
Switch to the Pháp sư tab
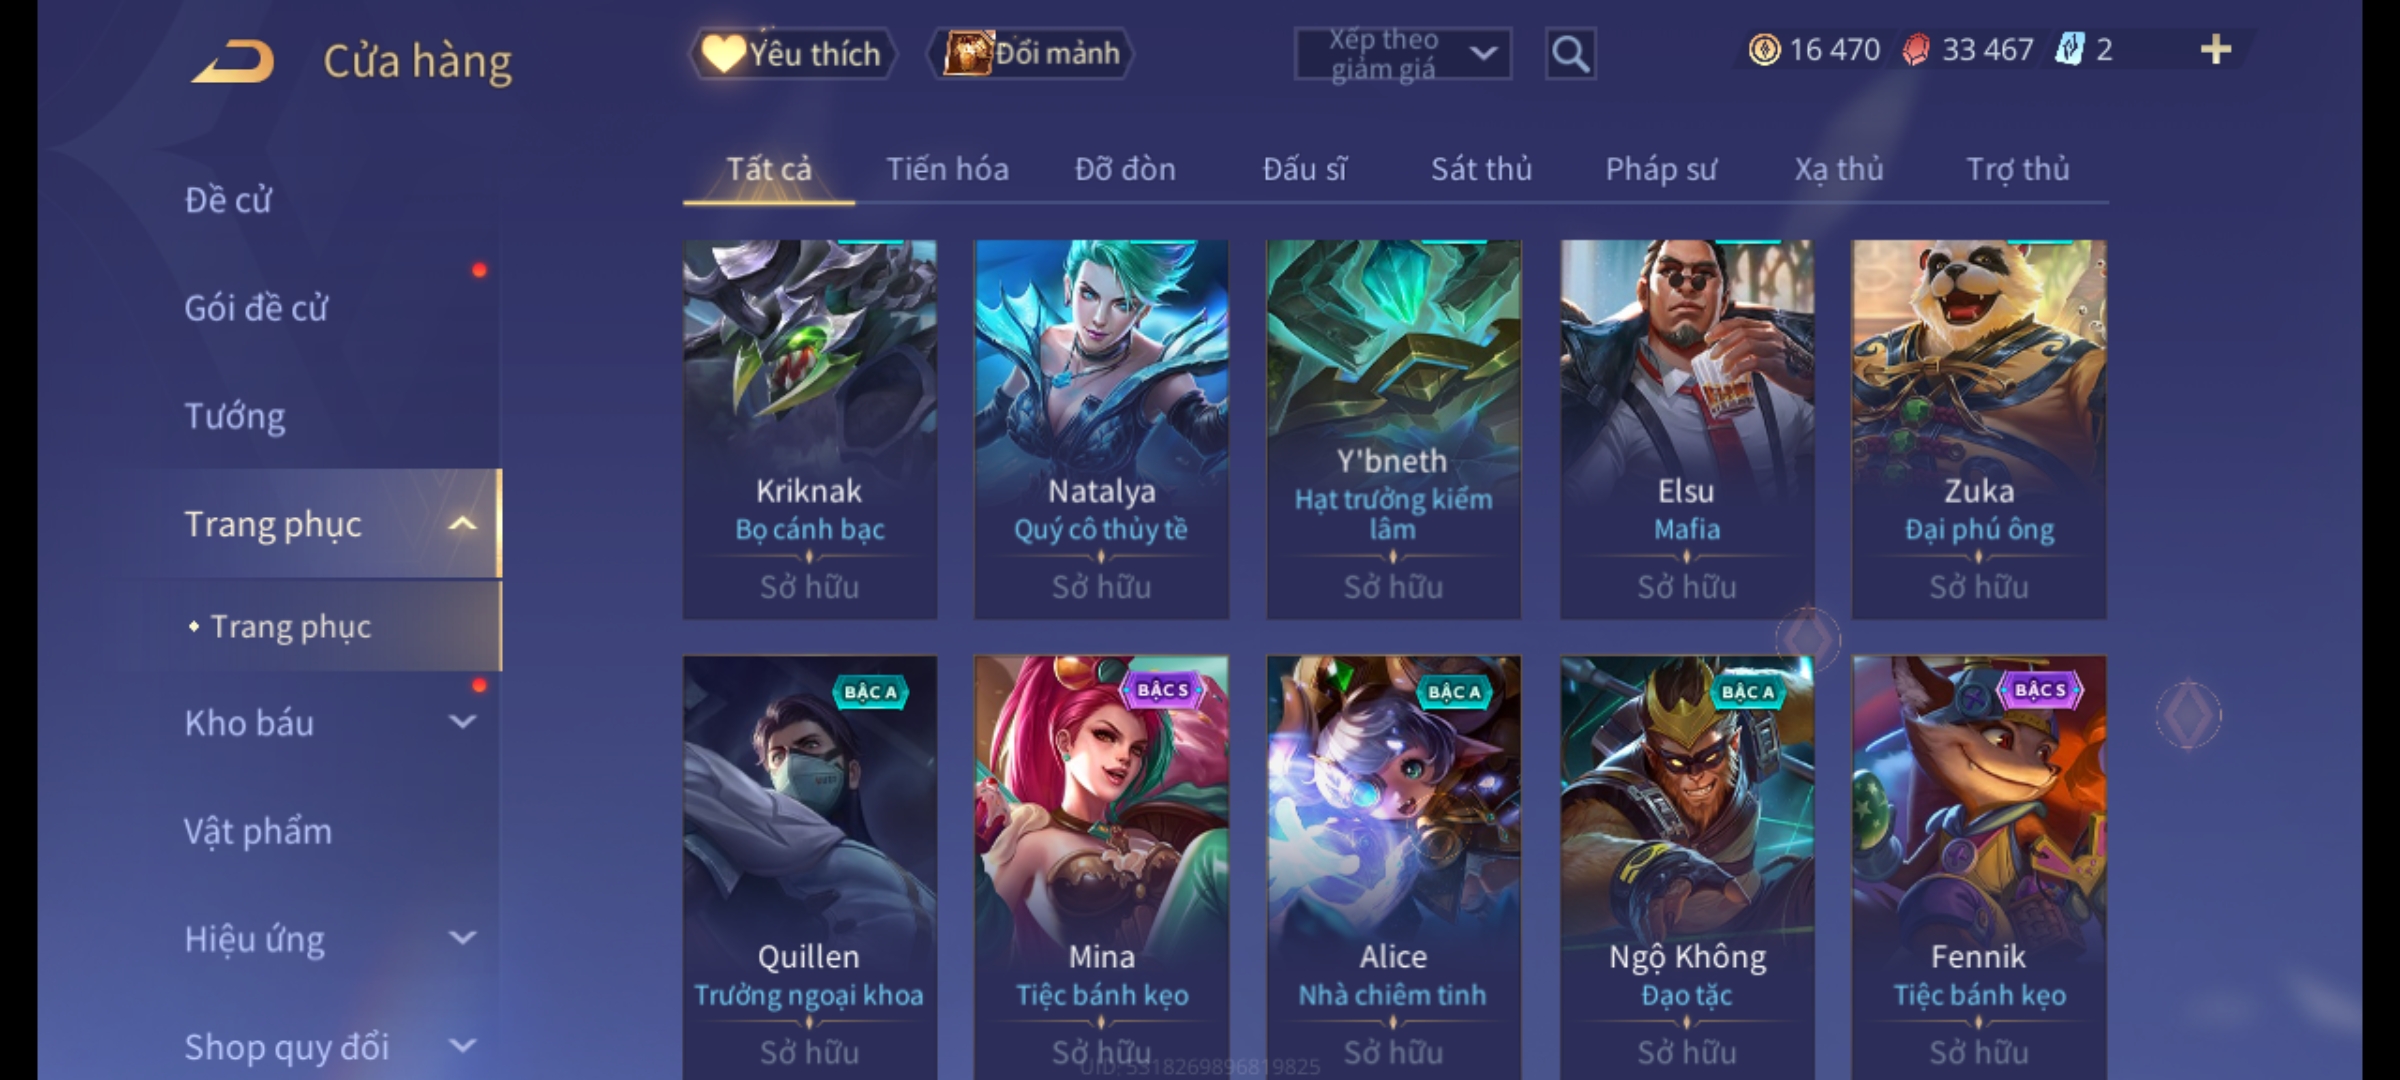tap(1661, 169)
